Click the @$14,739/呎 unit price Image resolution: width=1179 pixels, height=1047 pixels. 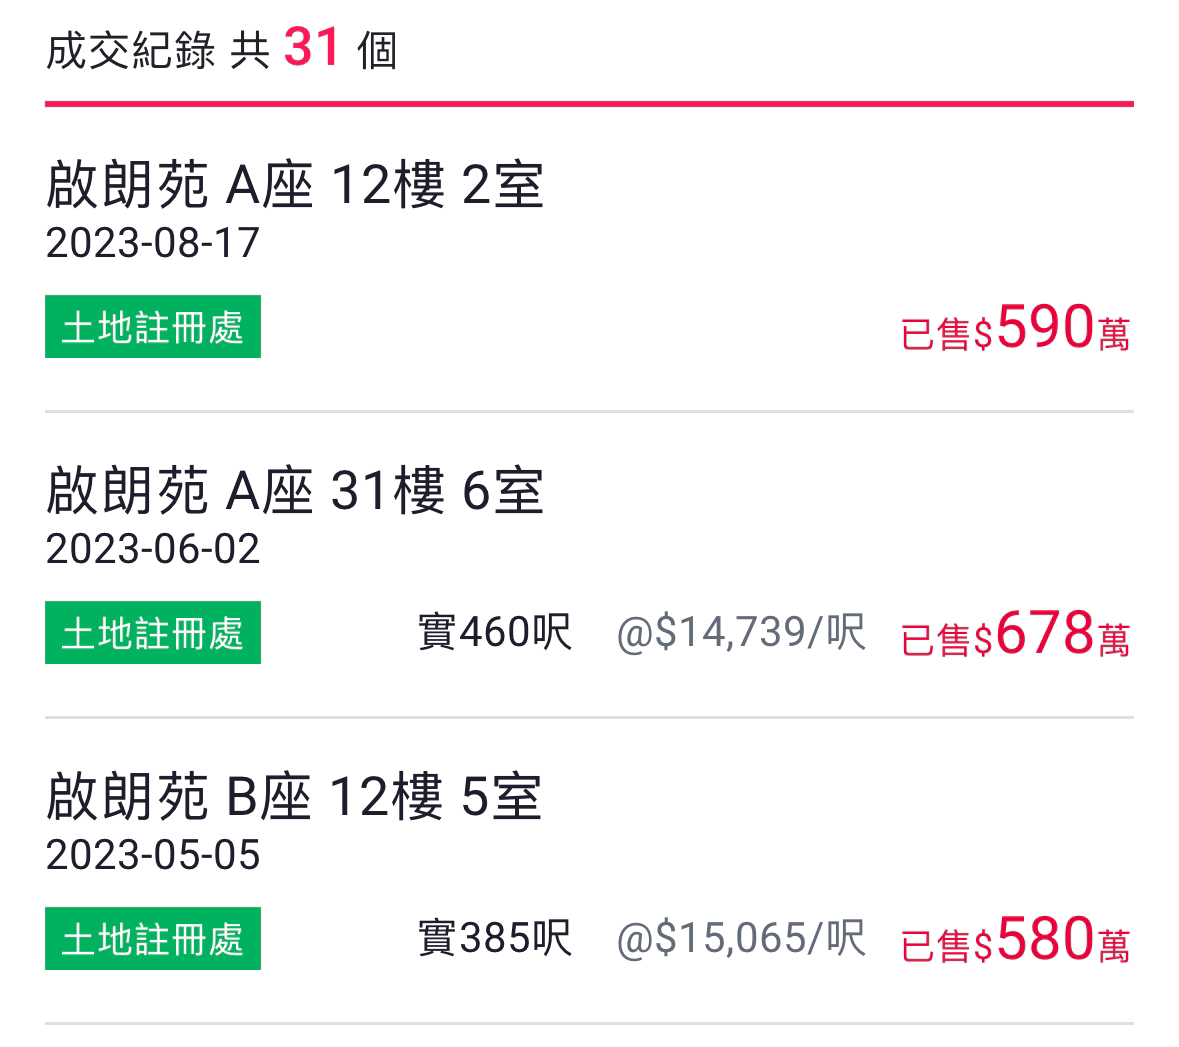[741, 633]
